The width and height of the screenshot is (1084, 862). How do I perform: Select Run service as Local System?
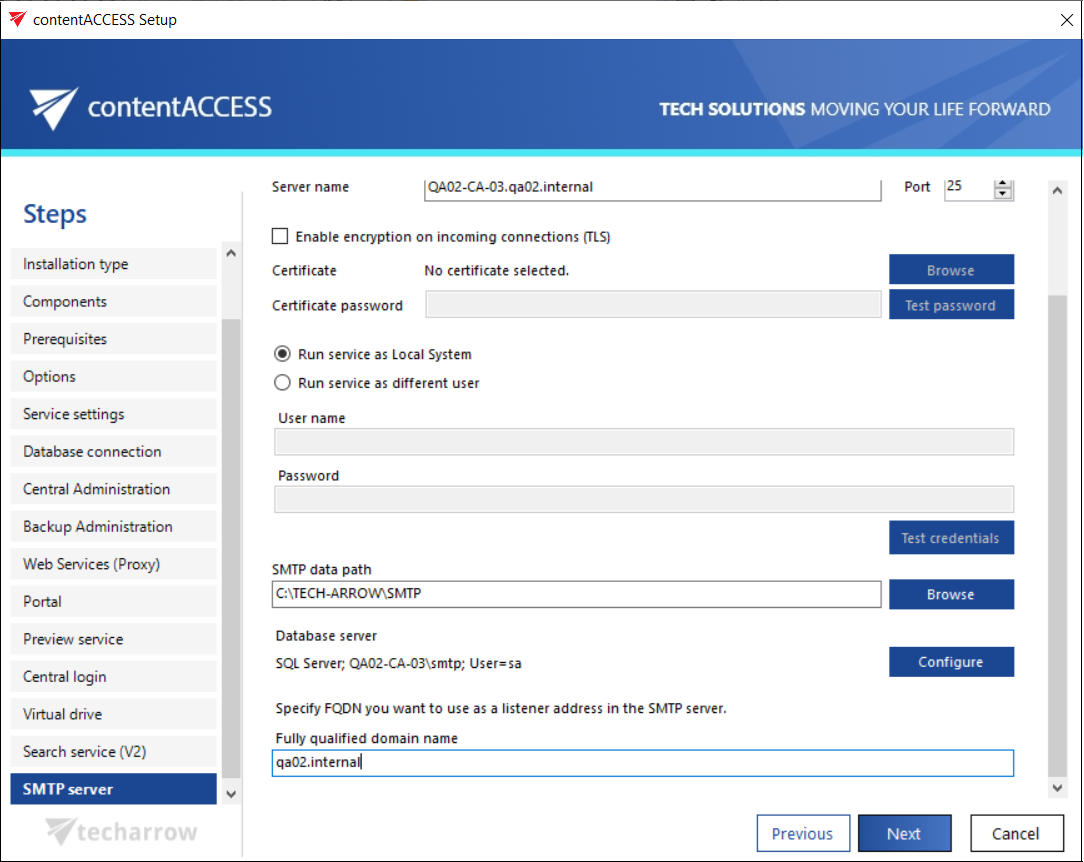click(283, 354)
